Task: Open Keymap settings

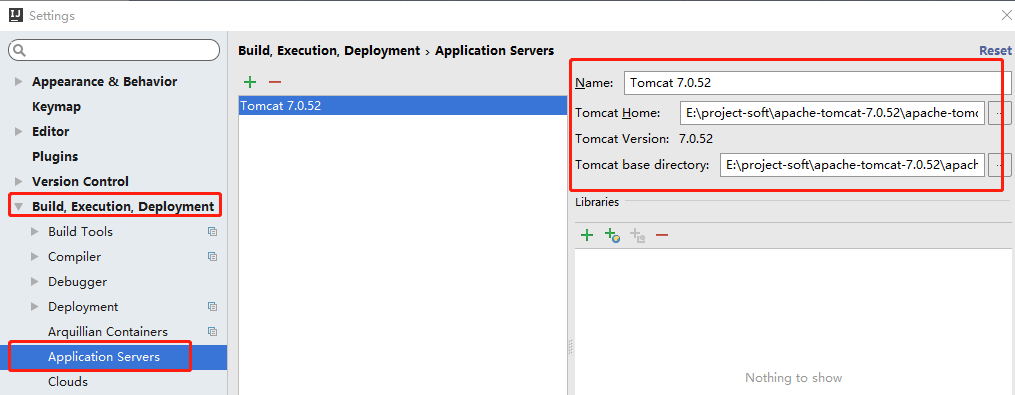Action: point(56,107)
